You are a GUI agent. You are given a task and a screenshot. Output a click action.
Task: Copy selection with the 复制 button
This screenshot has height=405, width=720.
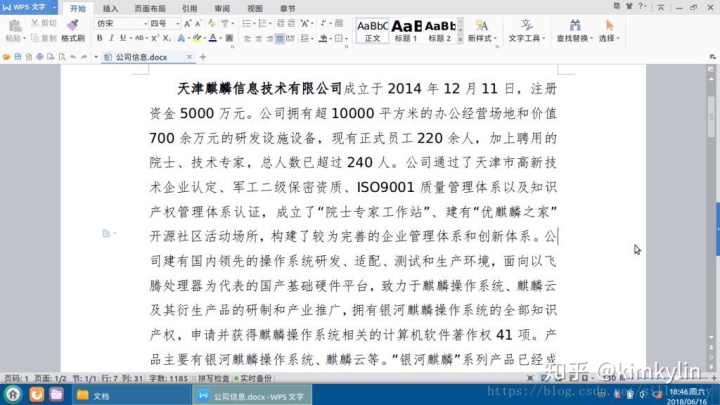tap(44, 38)
